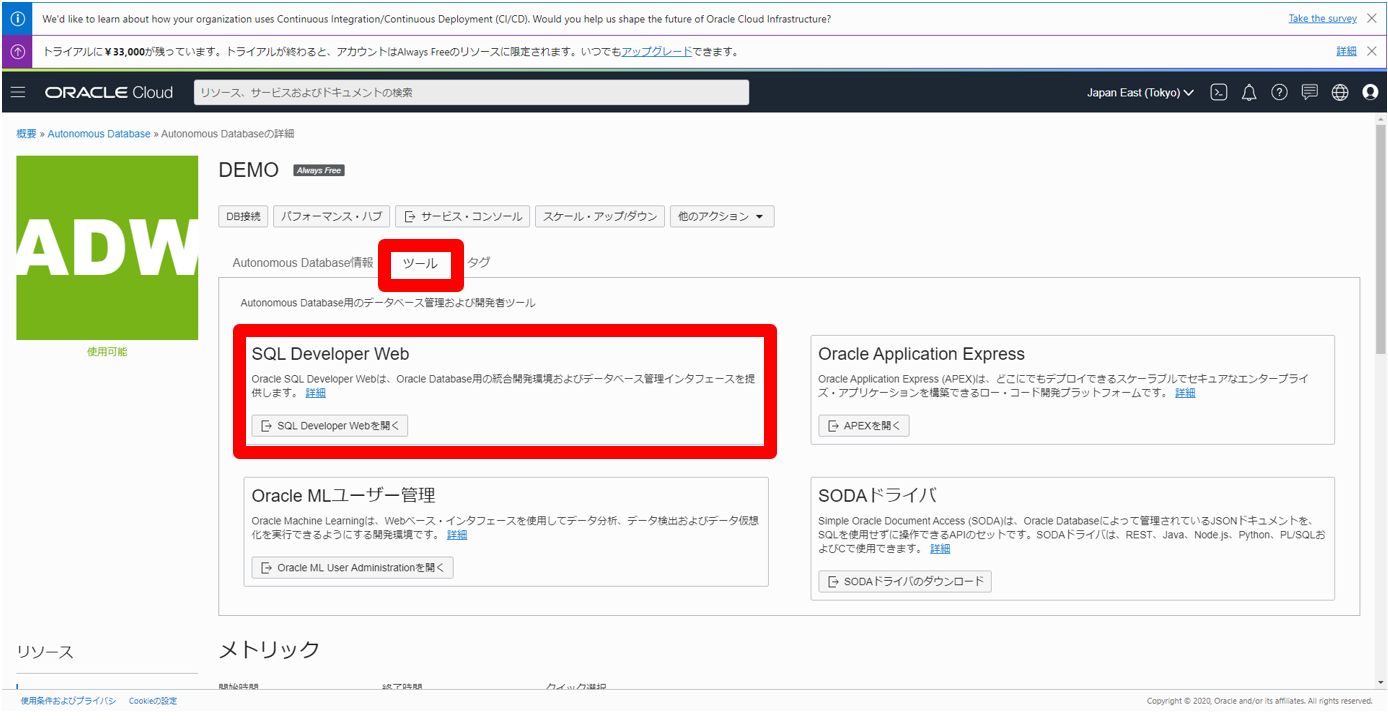Open the hamburger navigation menu

point(18,92)
